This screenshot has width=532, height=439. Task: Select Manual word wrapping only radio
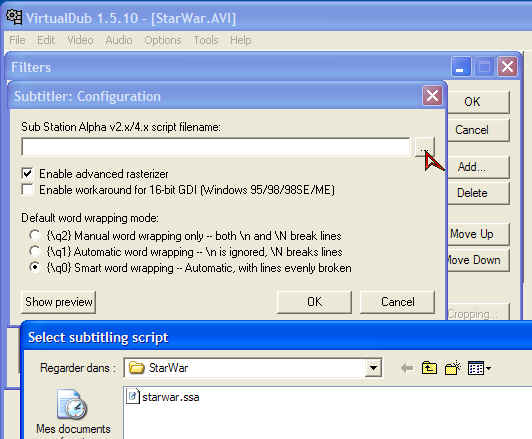tap(35, 235)
